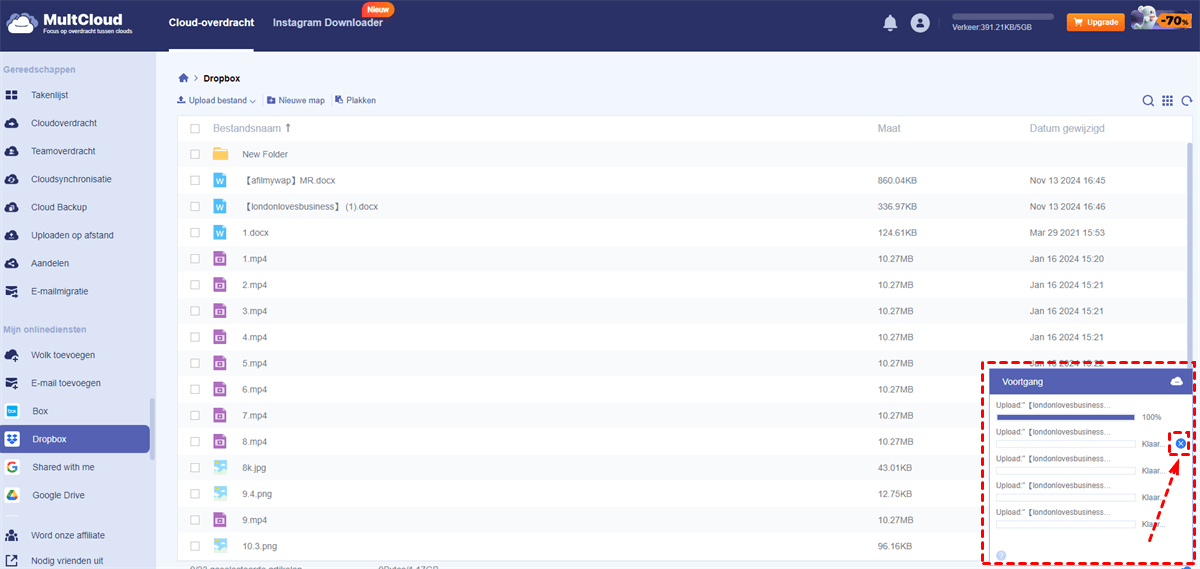Click the file list vertical scrollbar

click(1189, 250)
